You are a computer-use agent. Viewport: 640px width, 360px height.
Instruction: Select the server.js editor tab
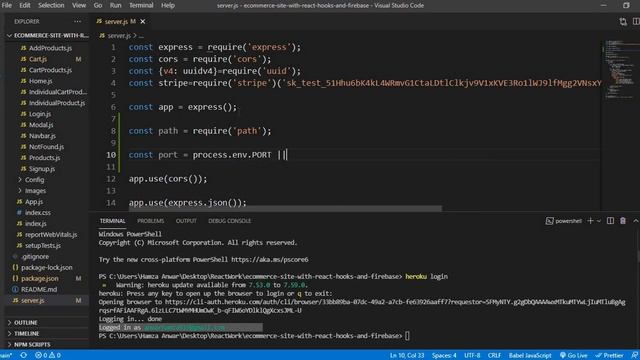(120, 21)
